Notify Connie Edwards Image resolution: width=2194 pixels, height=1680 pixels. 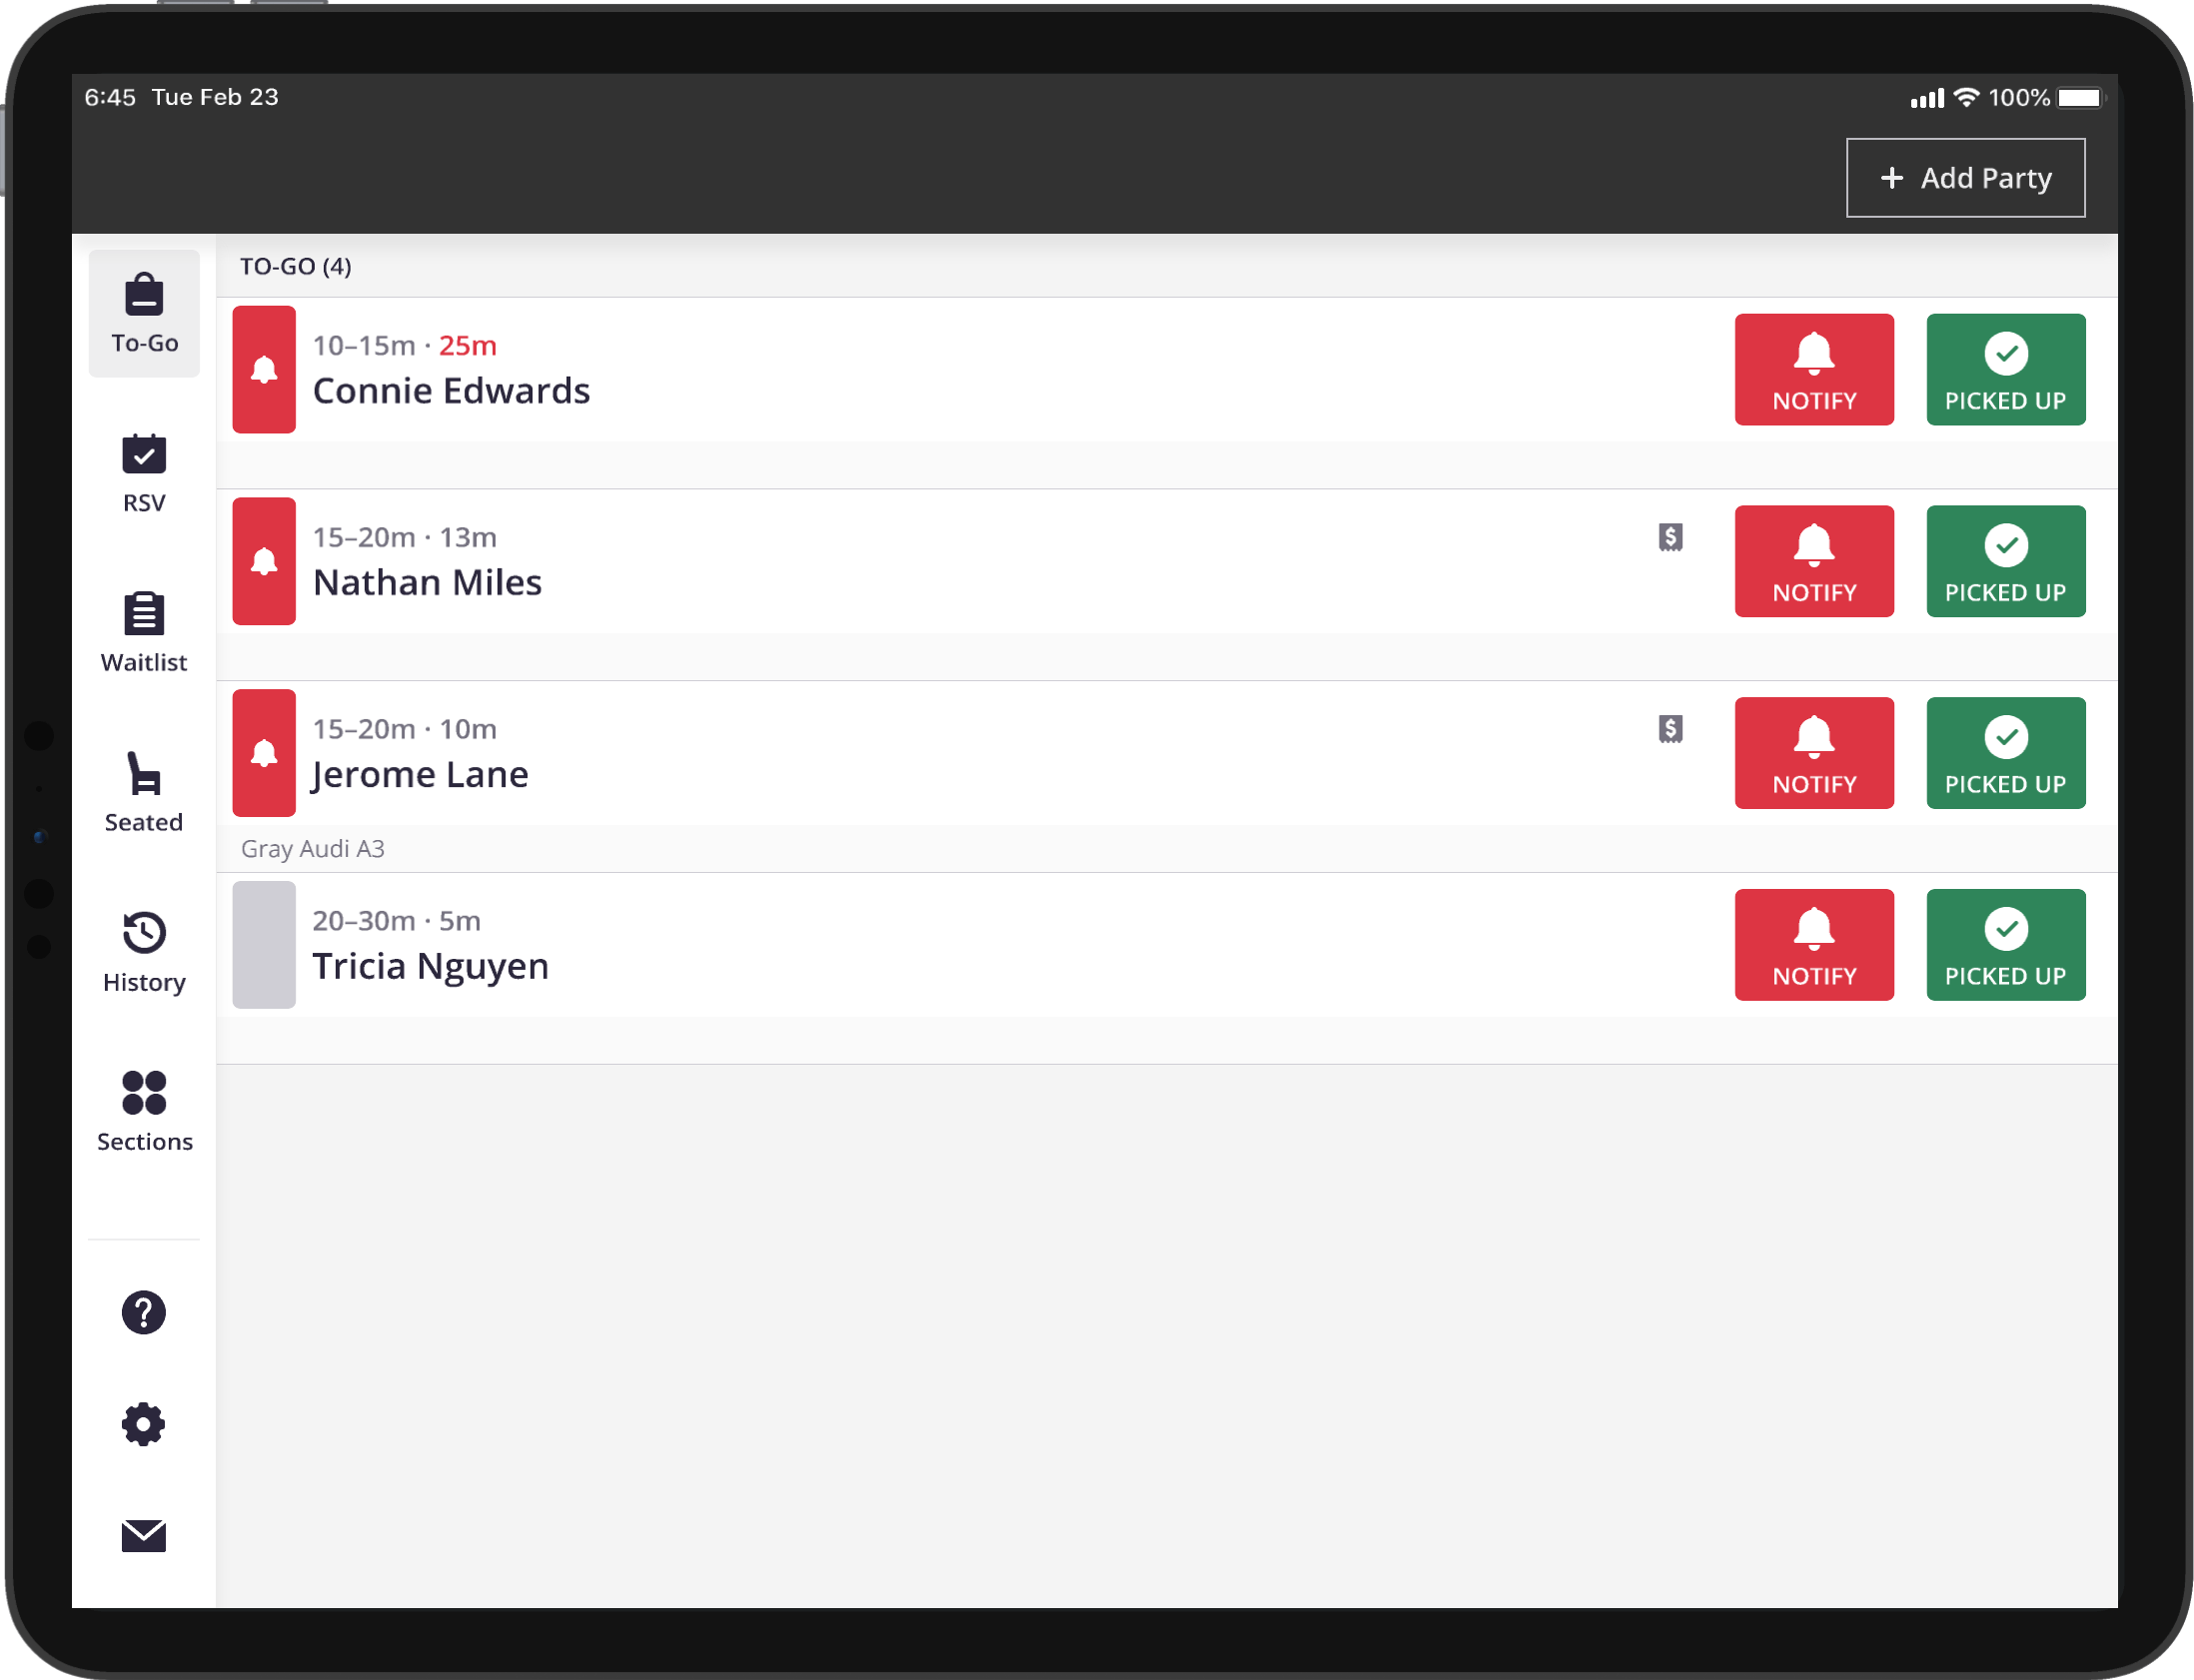pos(1814,370)
